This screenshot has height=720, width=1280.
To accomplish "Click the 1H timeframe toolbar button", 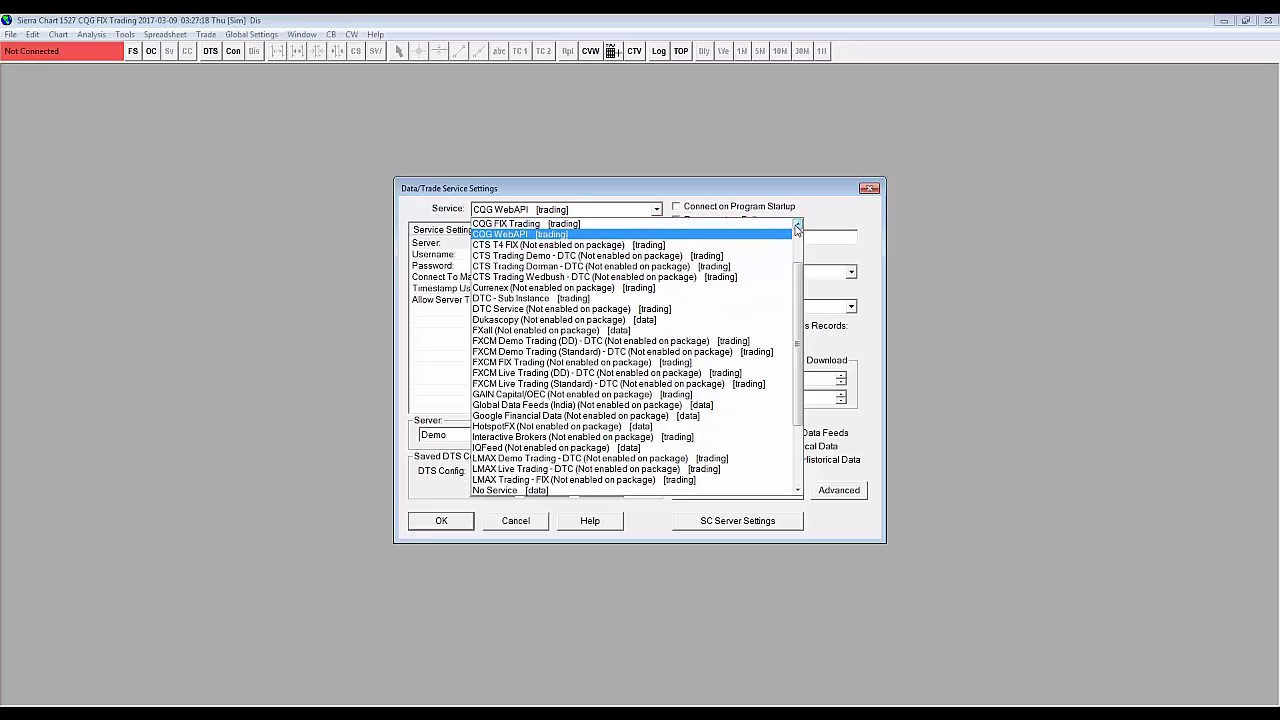I will [x=822, y=51].
